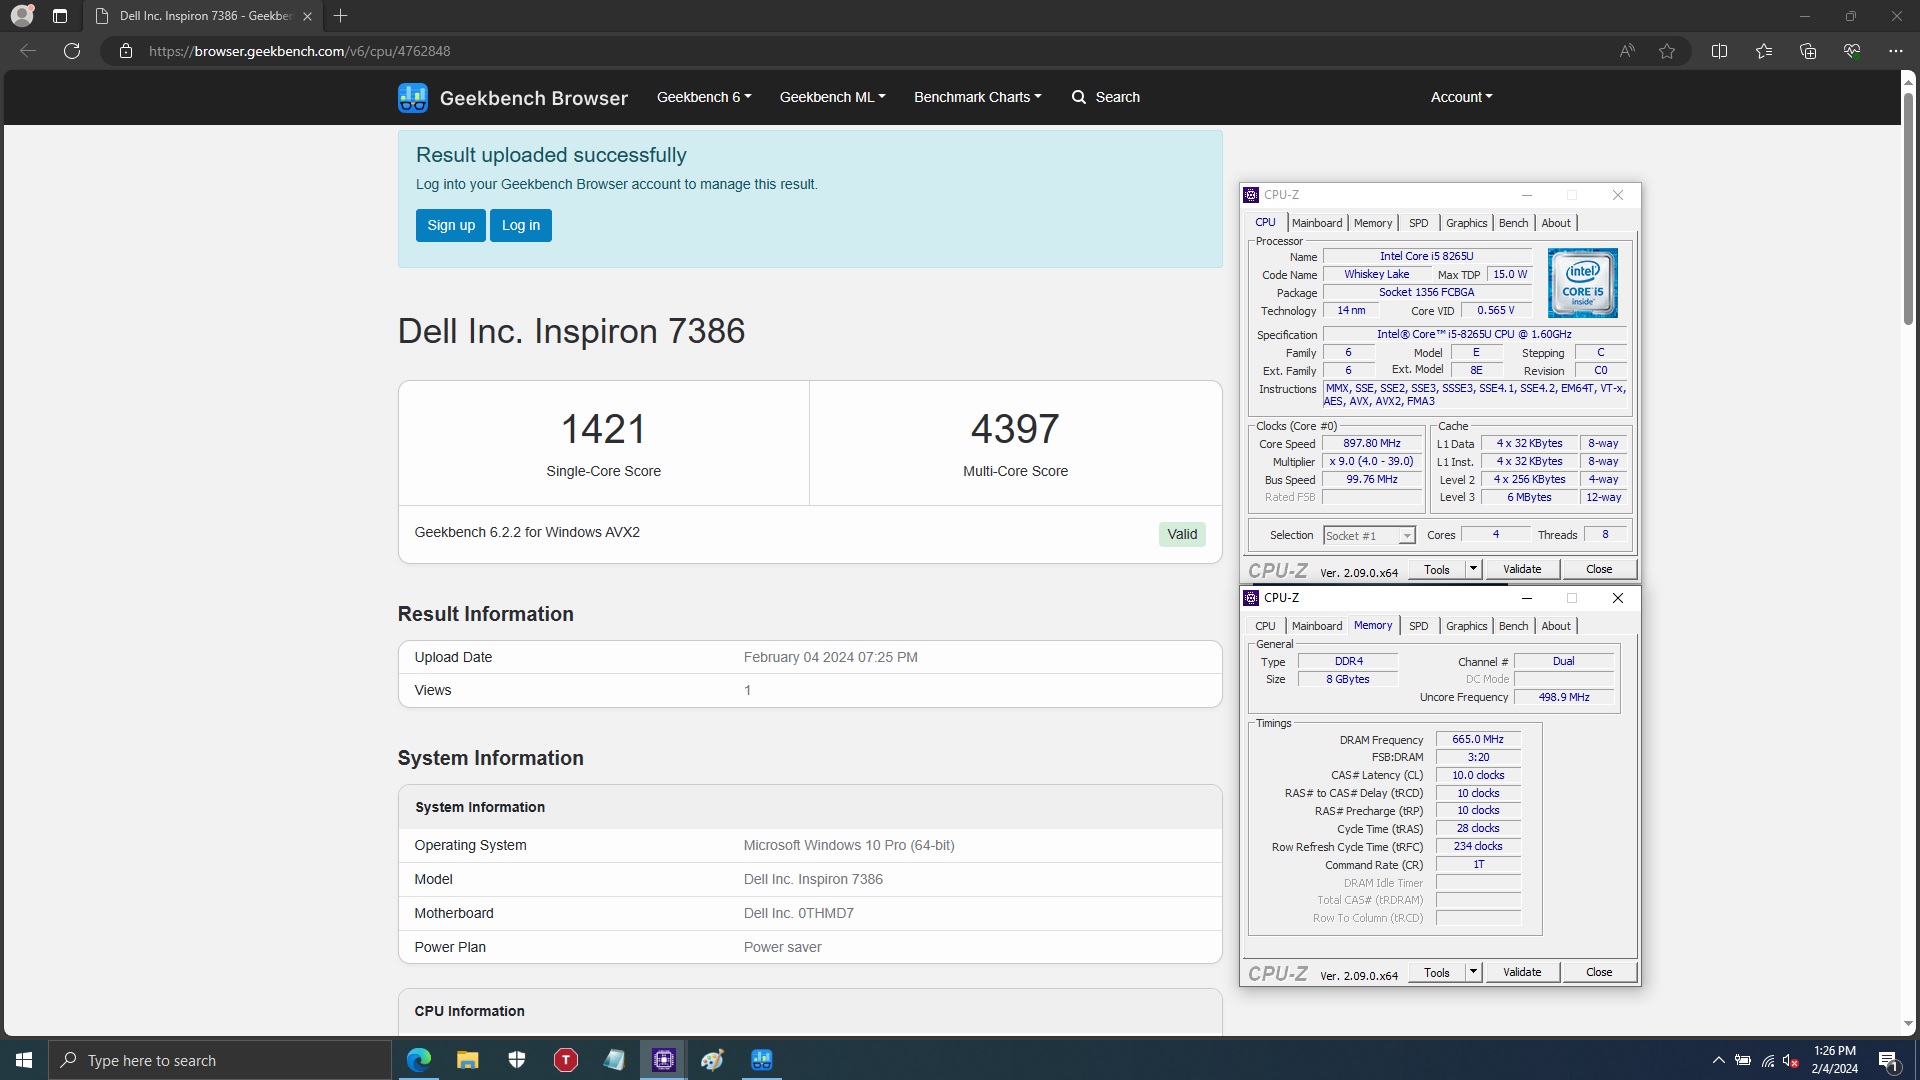This screenshot has height=1080, width=1920.
Task: Open Windows Start menu
Action: [x=24, y=1060]
